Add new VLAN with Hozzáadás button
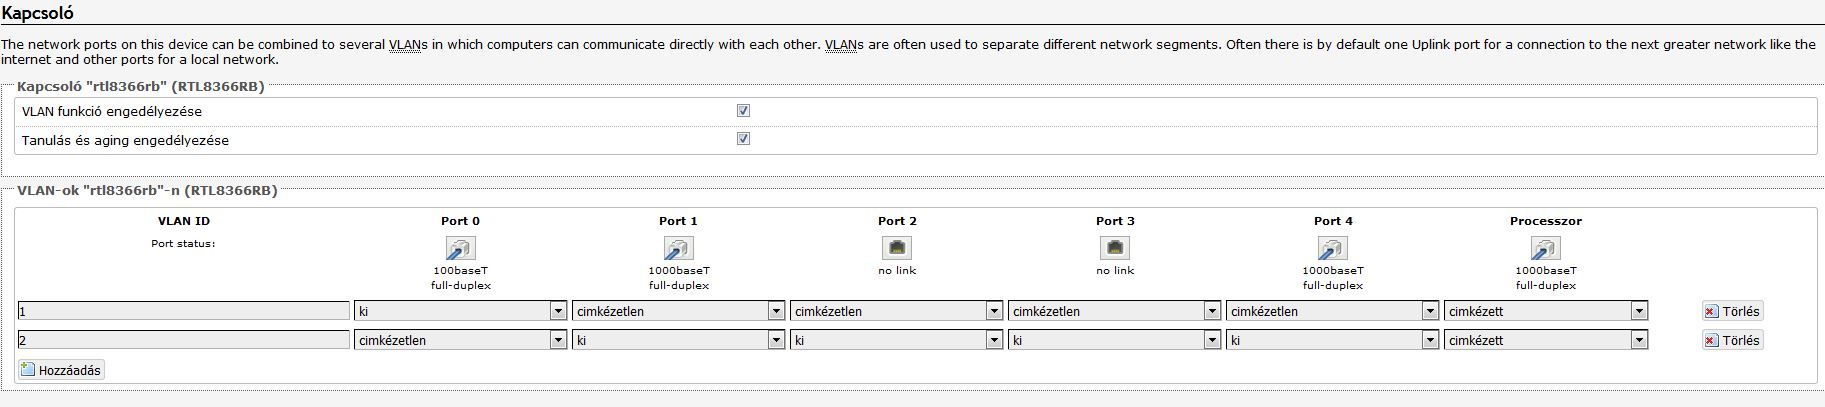 61,370
